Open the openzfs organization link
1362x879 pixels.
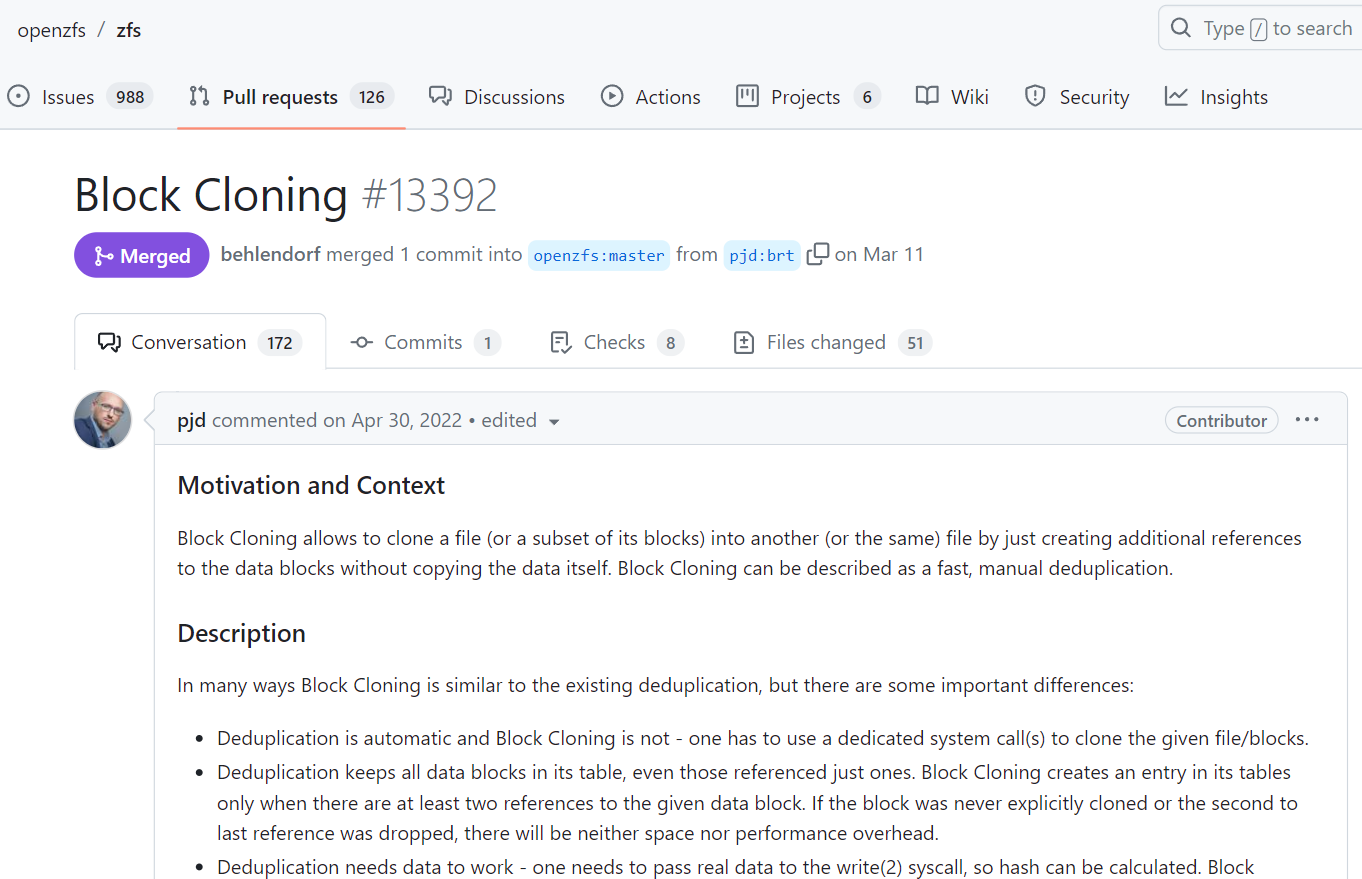pos(52,30)
